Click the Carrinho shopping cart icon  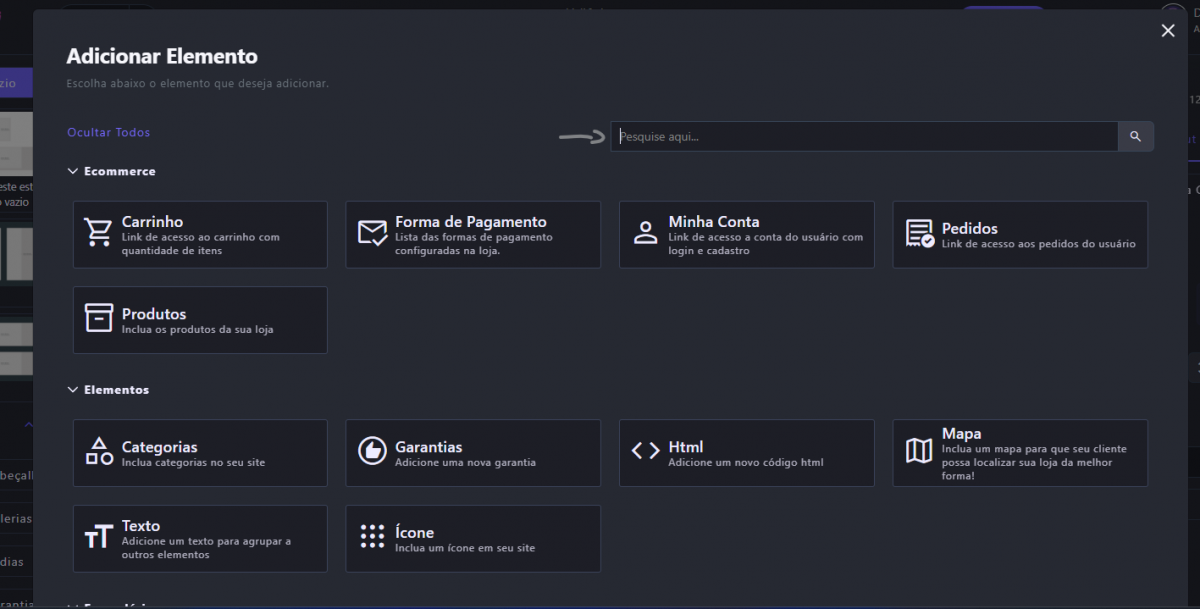[98, 233]
